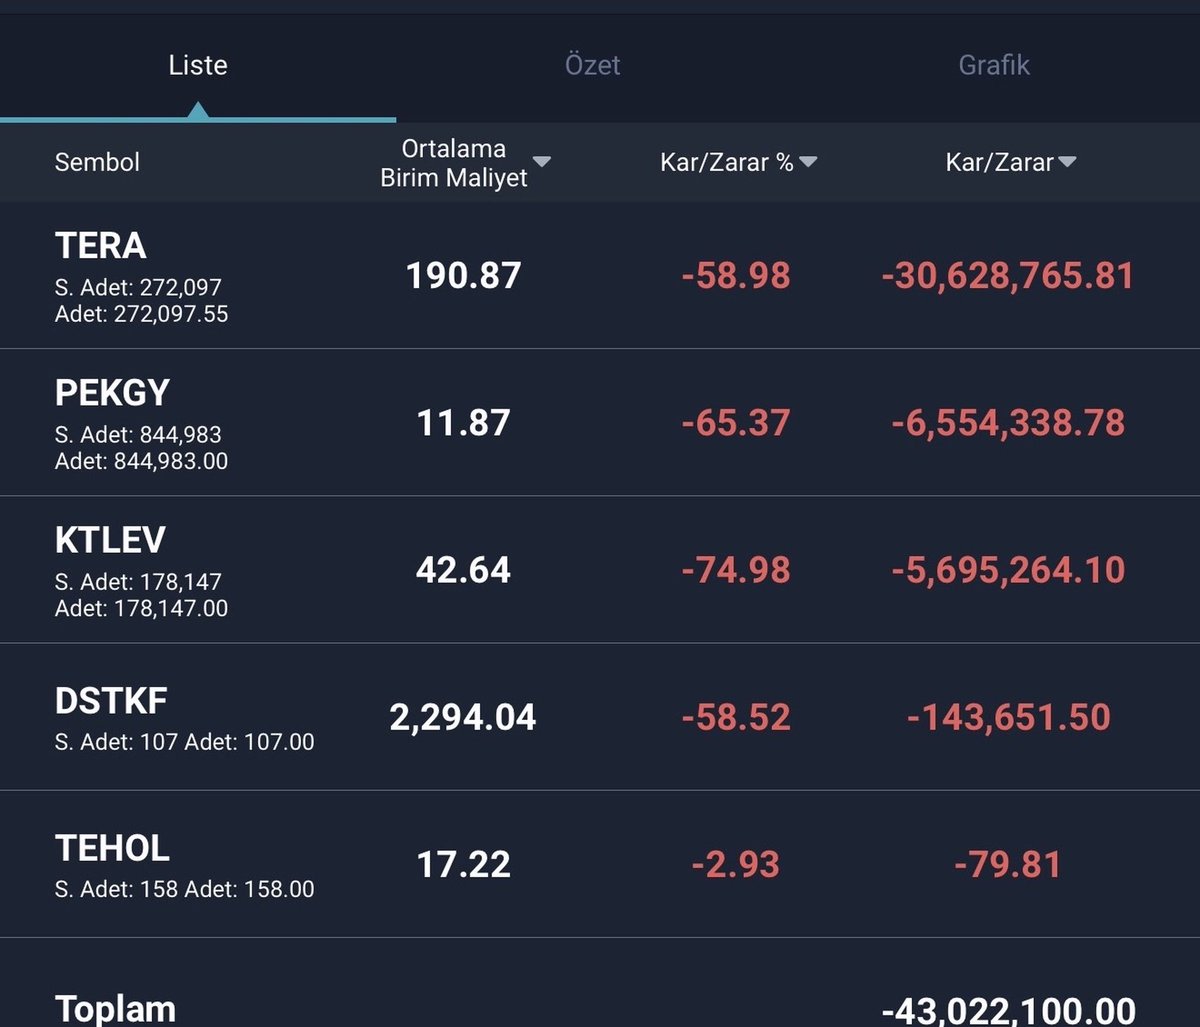
Task: Click DSTKF loss percent -58.52
Action: tap(736, 717)
